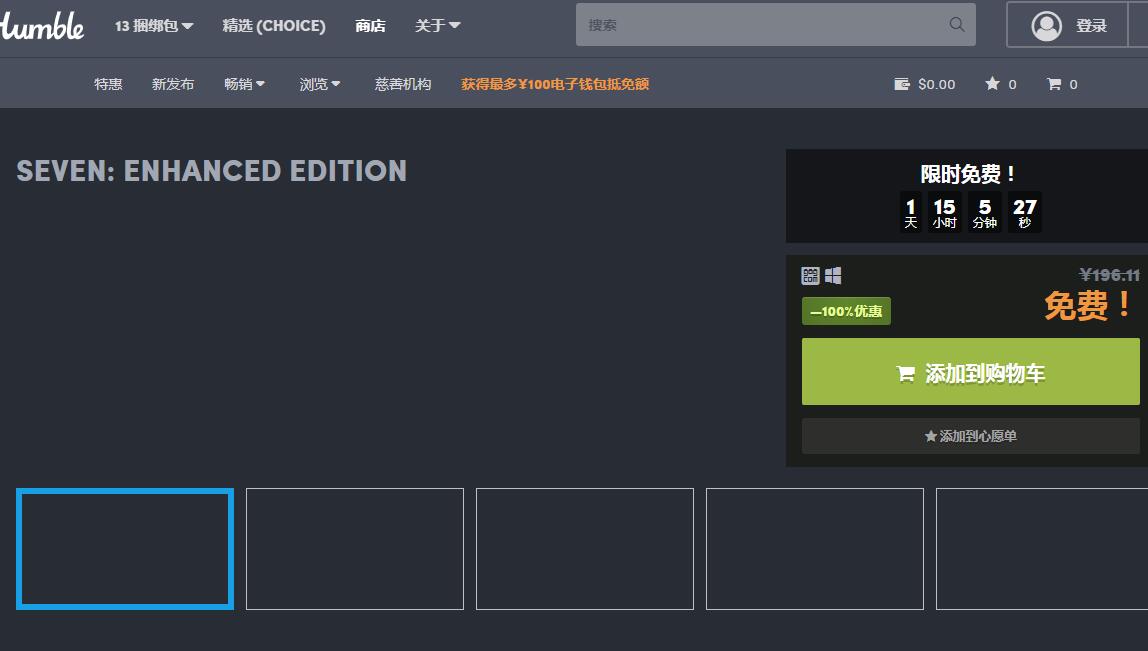Click the search magnifier icon
The height and width of the screenshot is (651, 1148).
click(956, 24)
